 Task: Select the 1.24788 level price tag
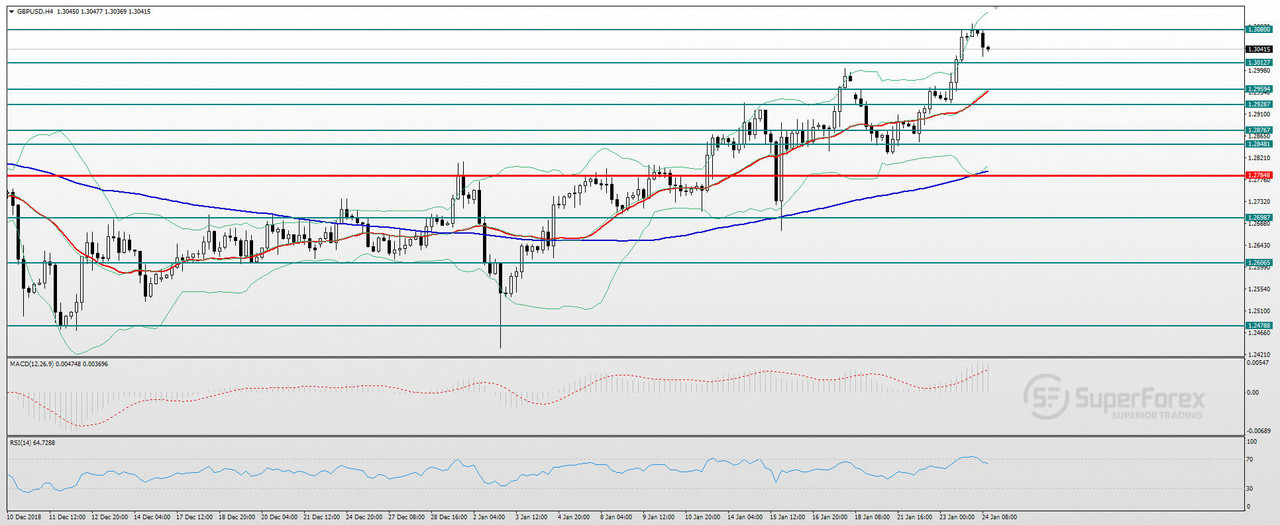point(1258,326)
